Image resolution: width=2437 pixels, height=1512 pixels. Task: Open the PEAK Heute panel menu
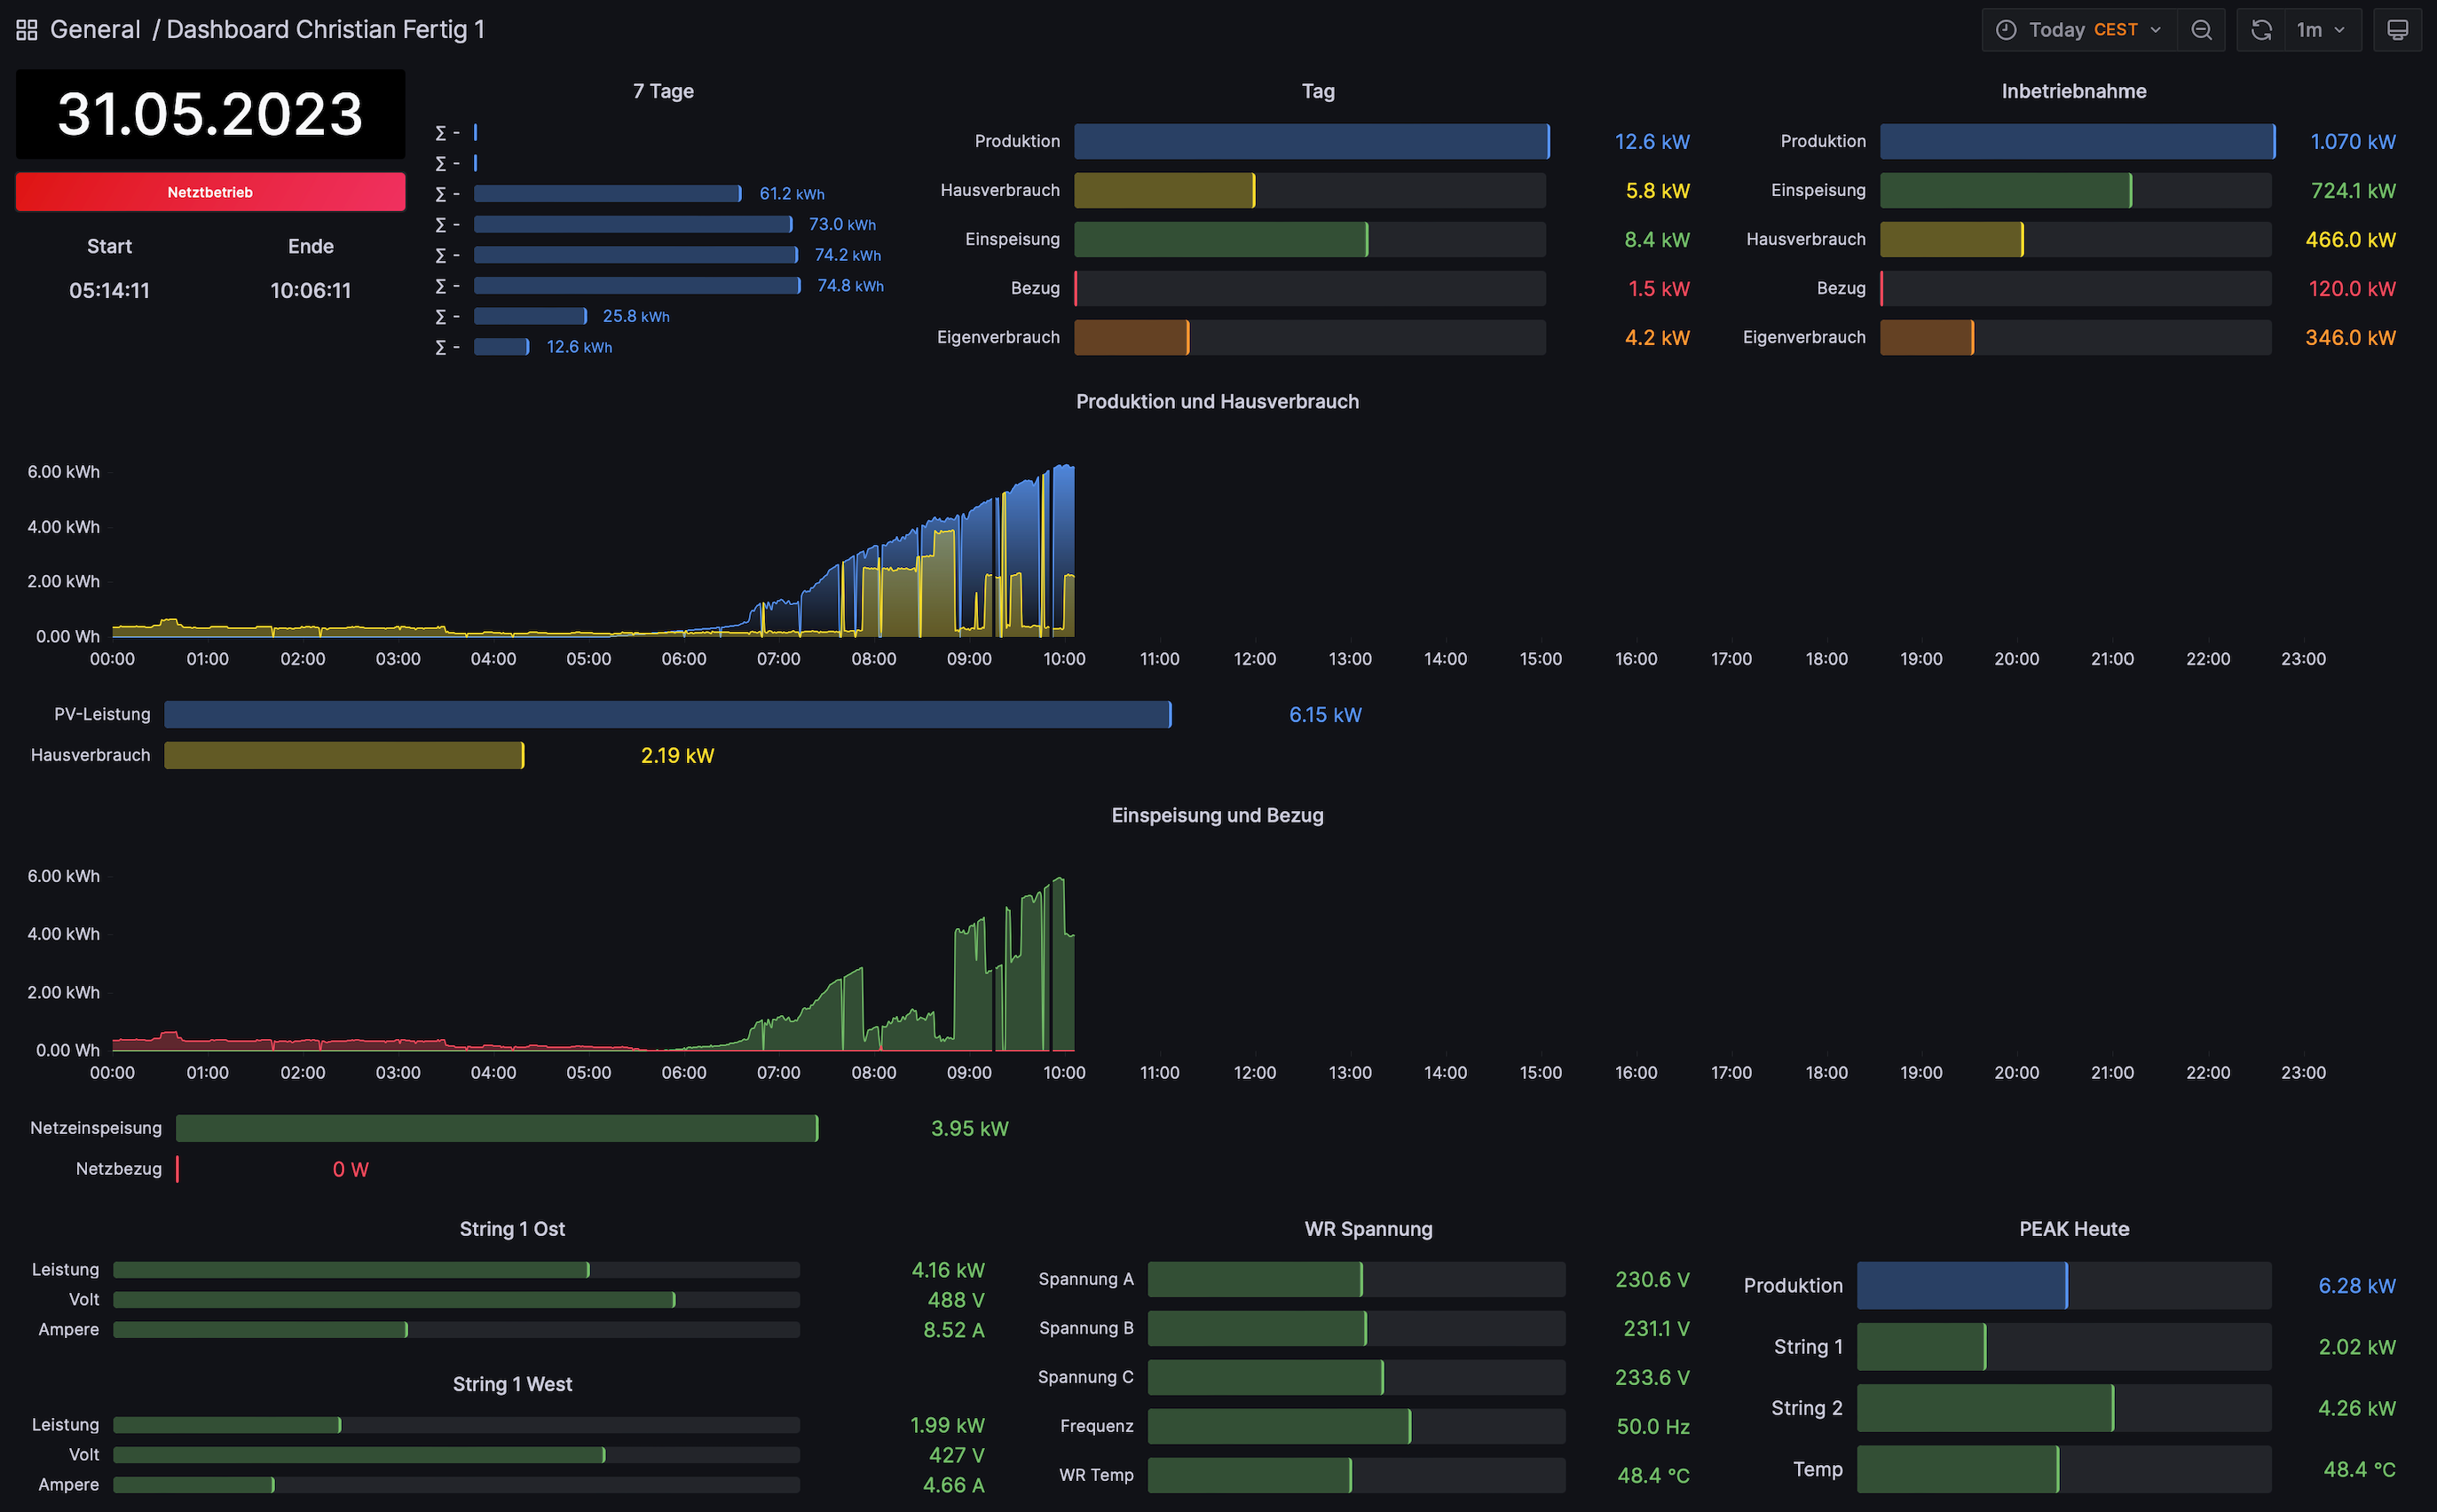2073,1229
